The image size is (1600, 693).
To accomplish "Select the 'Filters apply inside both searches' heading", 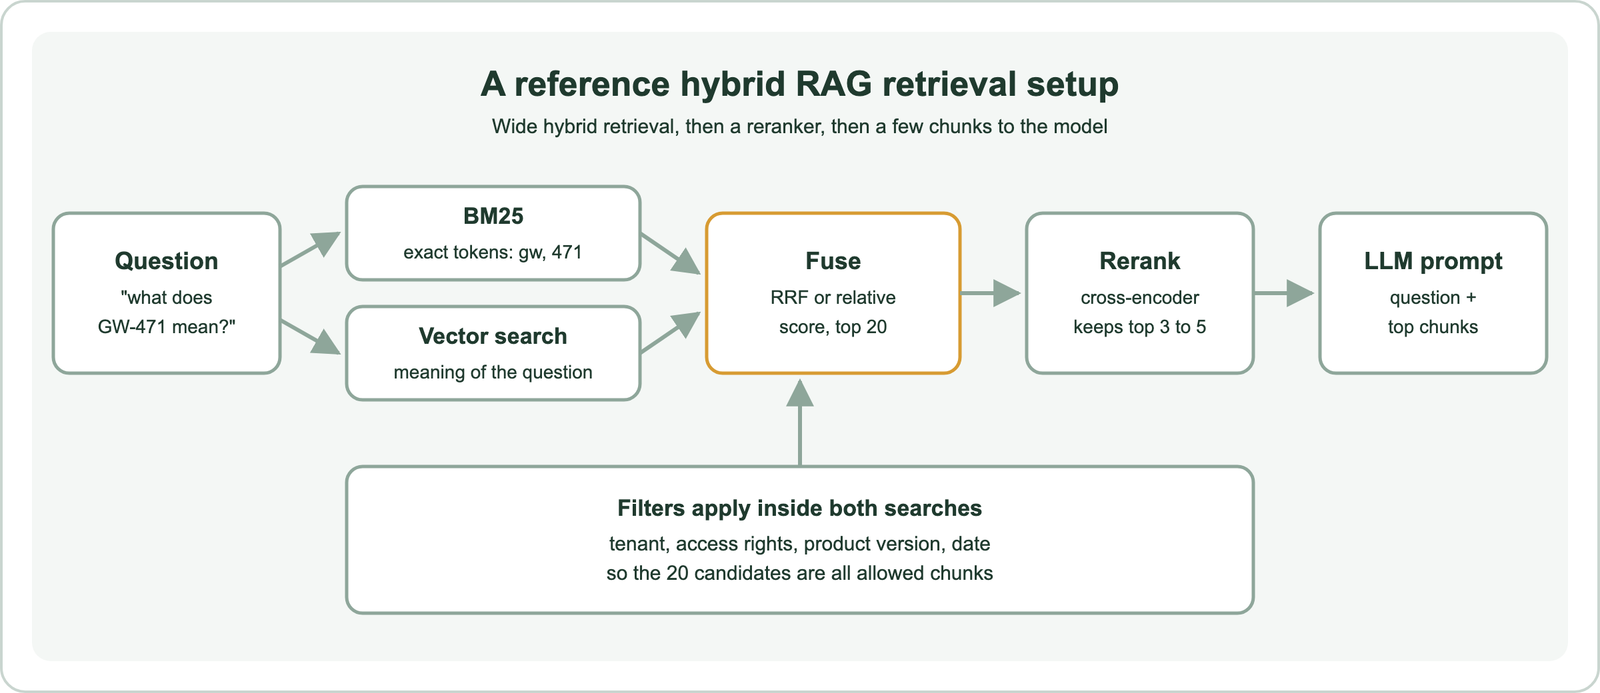I will (799, 508).
